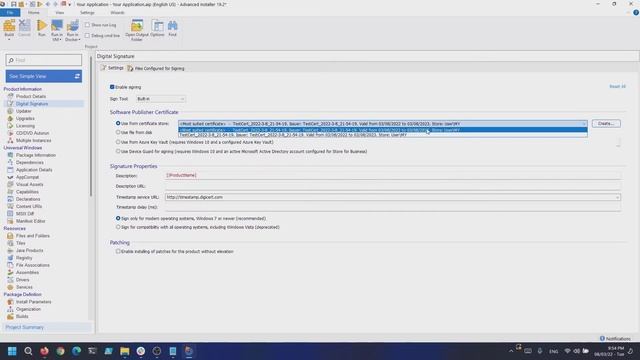The image size is (640, 360).
Task: Open Dependencies page
Action: pos(29,162)
